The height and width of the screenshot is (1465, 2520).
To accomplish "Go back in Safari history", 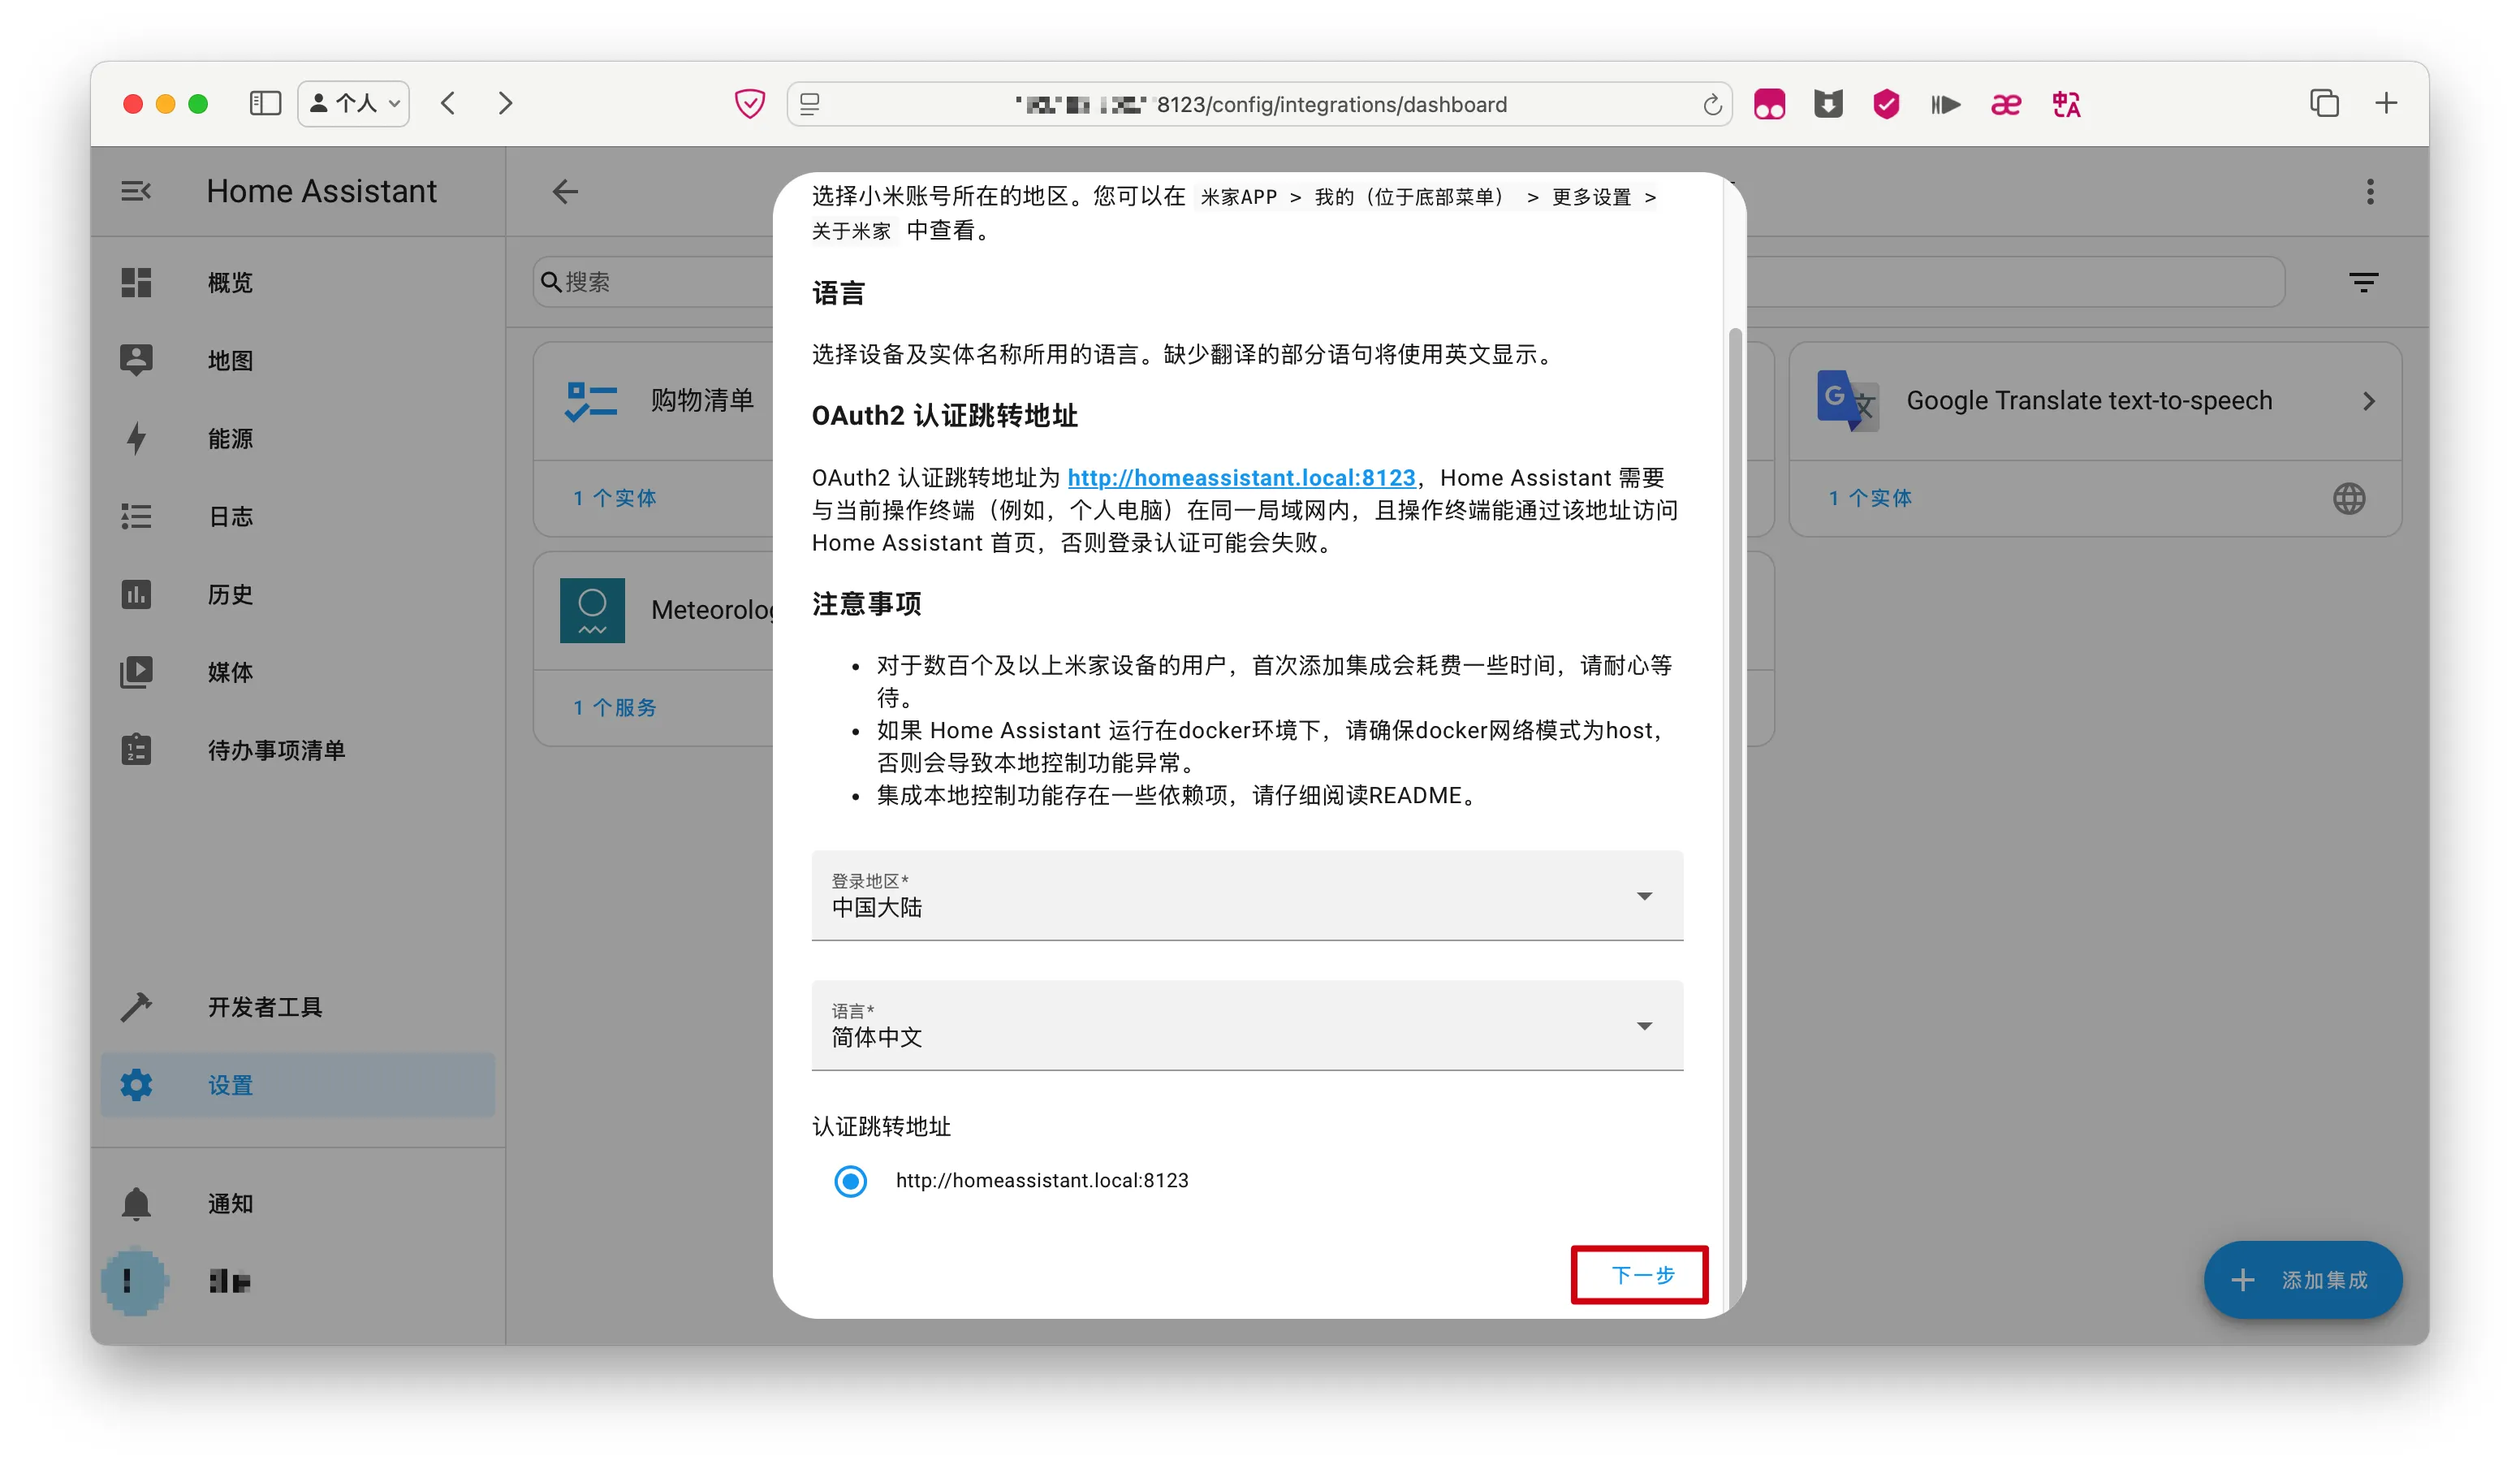I will click(448, 104).
